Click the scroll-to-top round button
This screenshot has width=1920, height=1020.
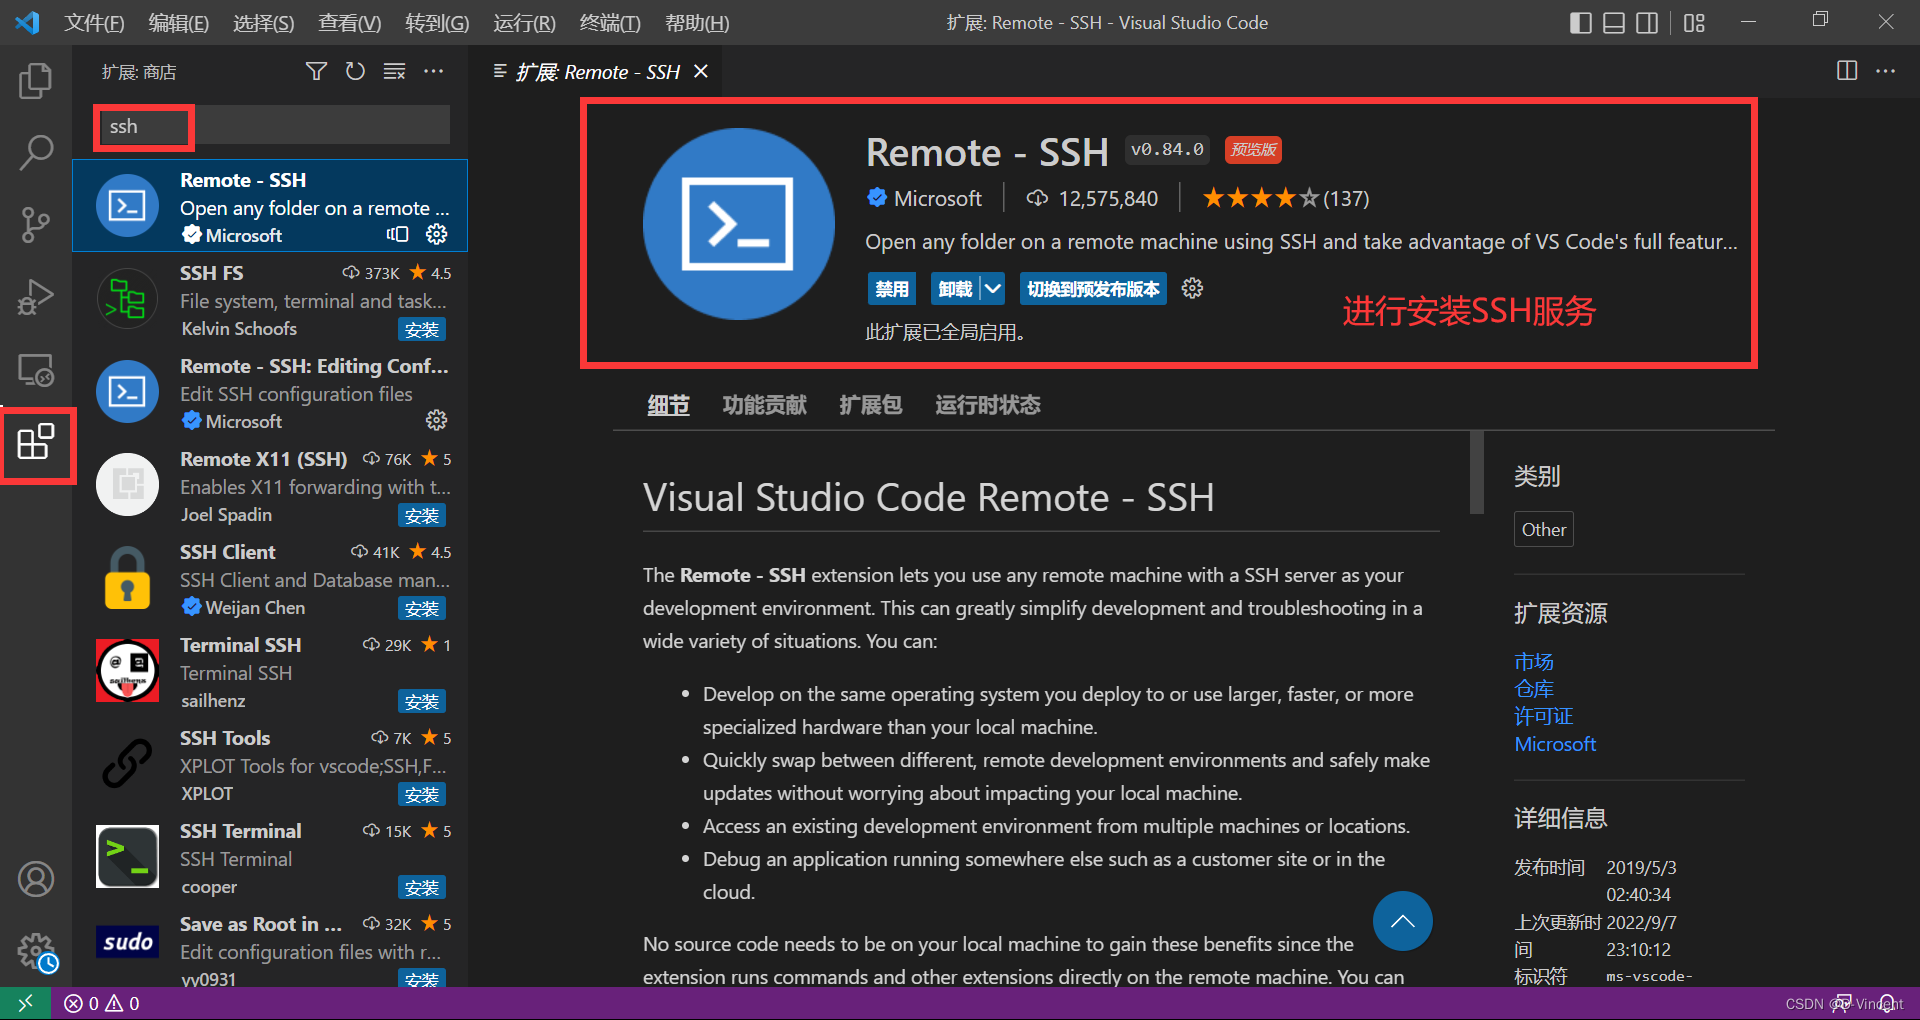[1402, 921]
